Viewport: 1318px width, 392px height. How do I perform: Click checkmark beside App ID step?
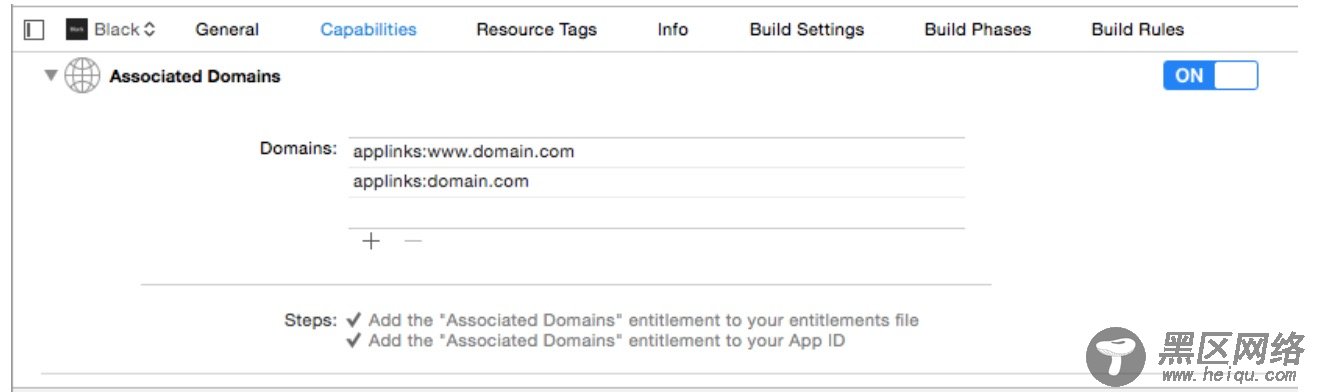(354, 340)
